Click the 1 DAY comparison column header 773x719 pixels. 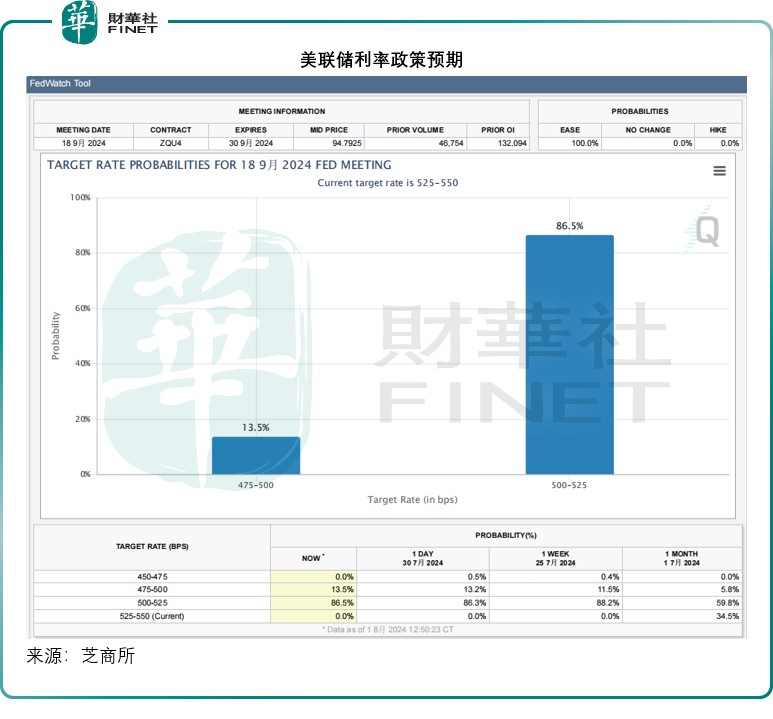422,558
